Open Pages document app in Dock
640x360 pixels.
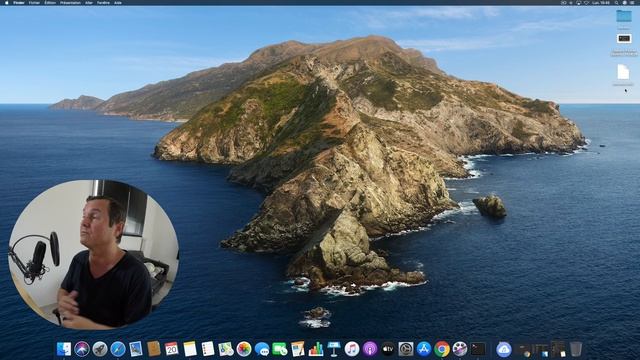coord(298,349)
